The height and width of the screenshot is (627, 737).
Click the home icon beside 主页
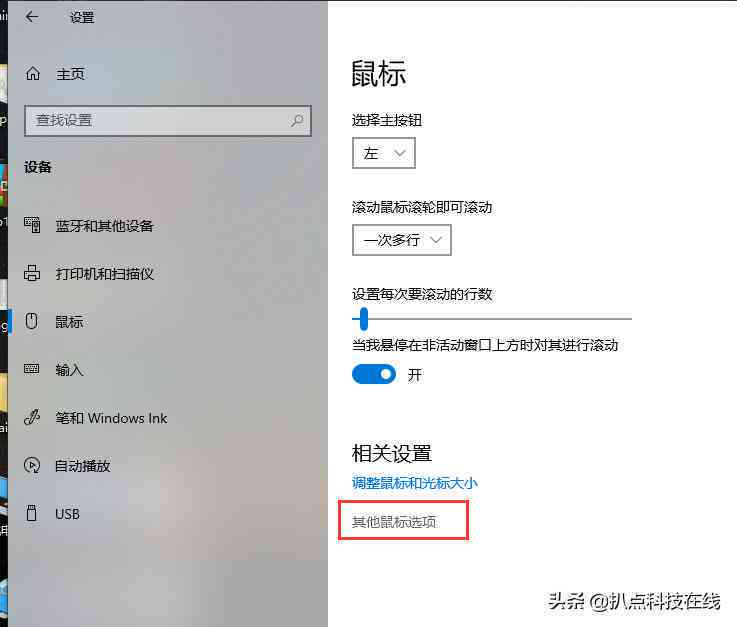[32, 73]
